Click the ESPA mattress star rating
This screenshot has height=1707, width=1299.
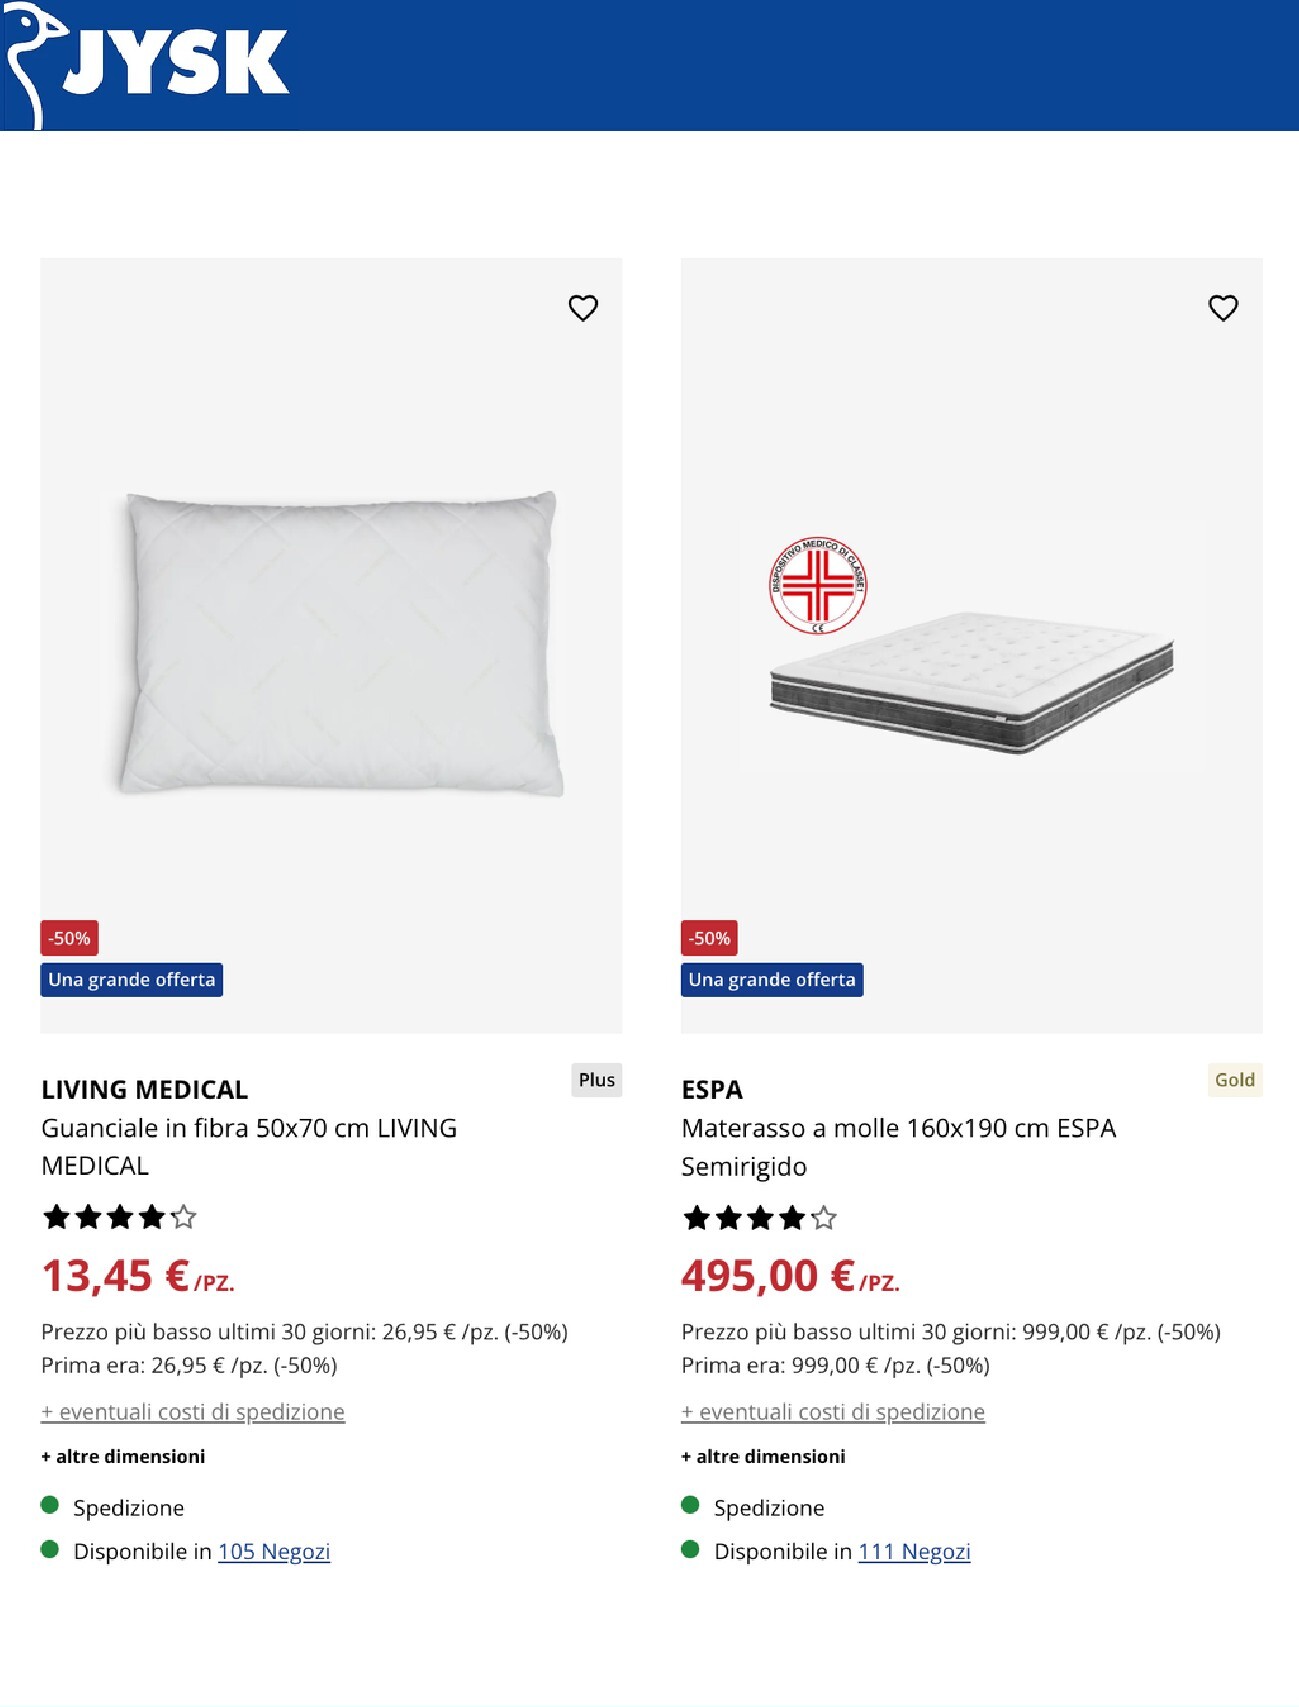(x=759, y=1218)
